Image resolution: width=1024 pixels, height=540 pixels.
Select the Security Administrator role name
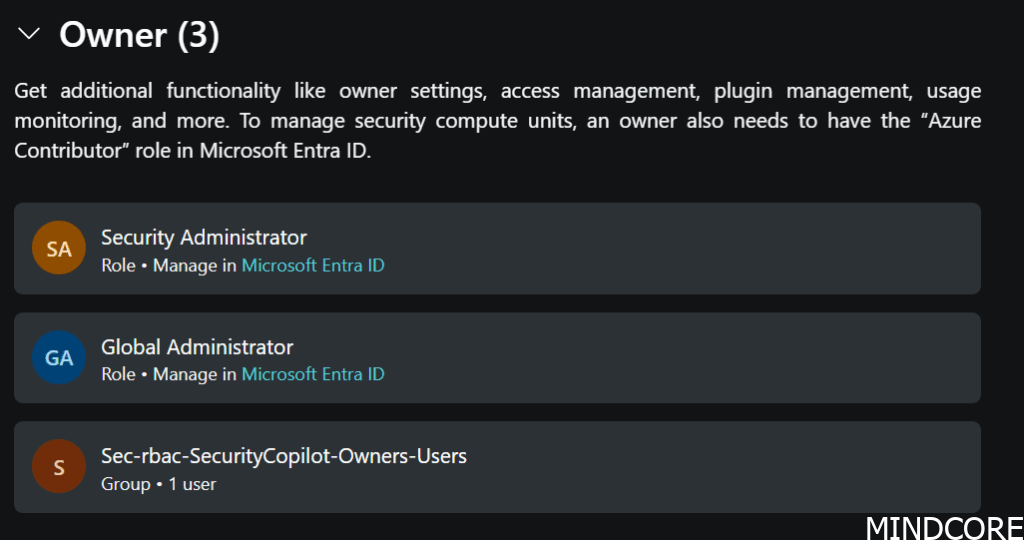pyautogui.click(x=204, y=238)
